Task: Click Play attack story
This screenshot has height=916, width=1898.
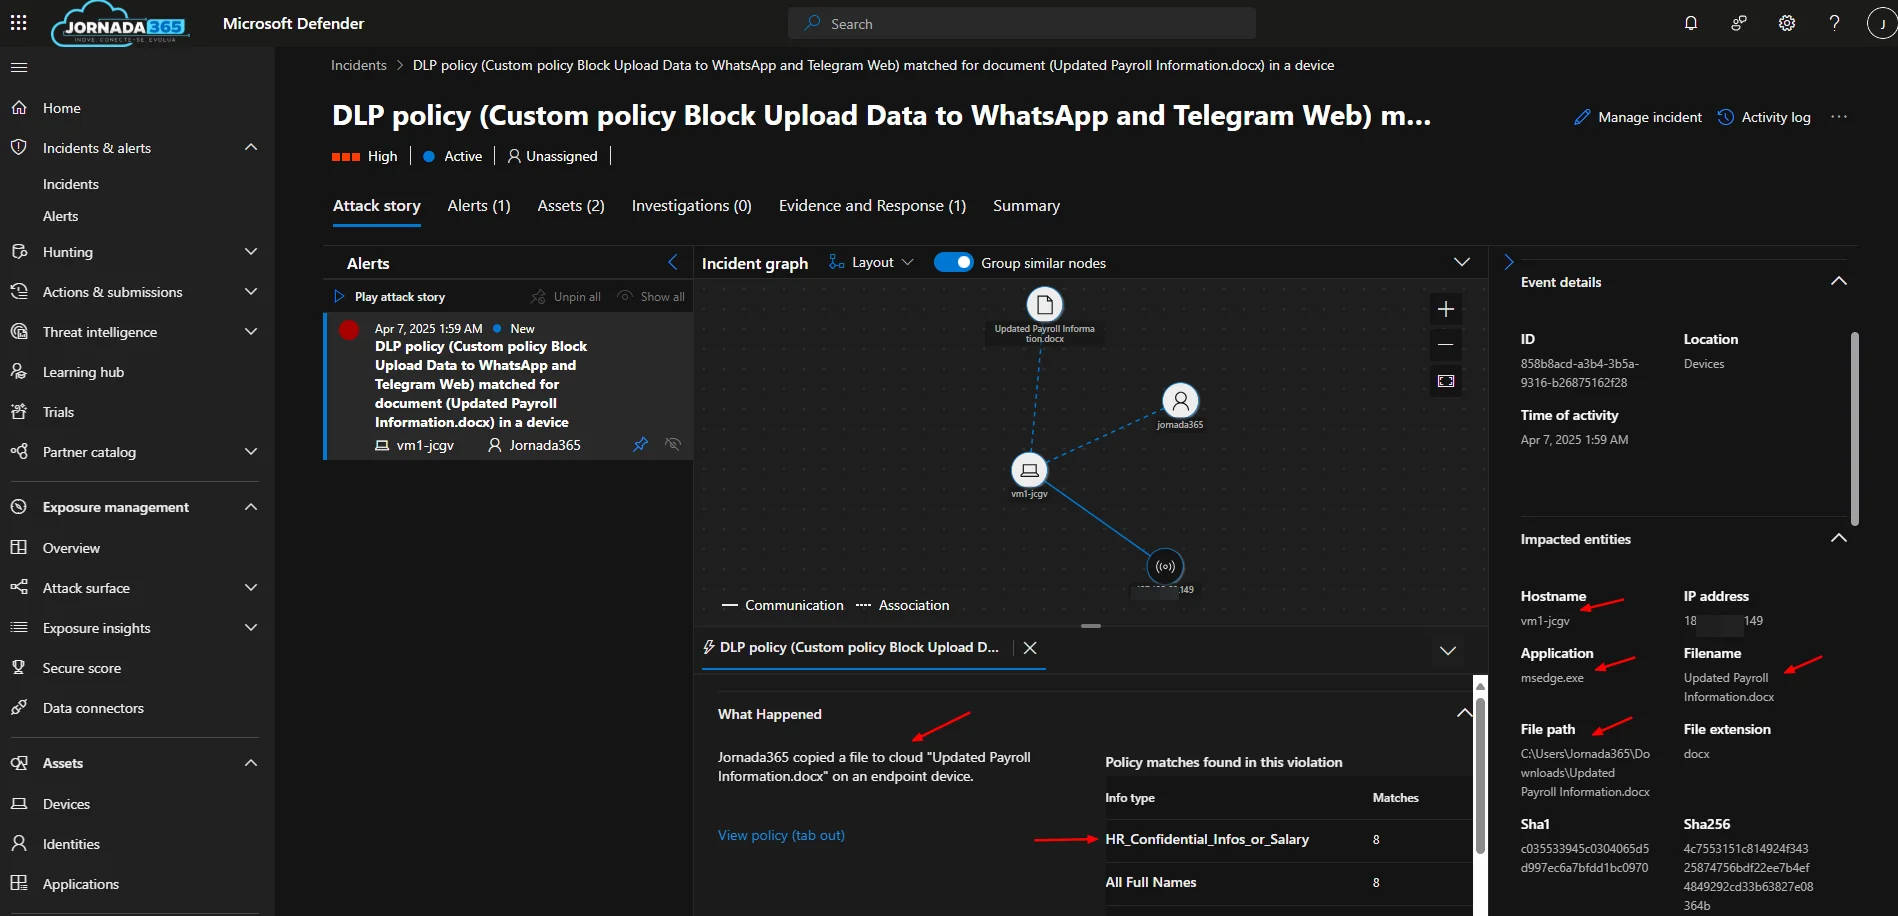Action: click(x=389, y=297)
